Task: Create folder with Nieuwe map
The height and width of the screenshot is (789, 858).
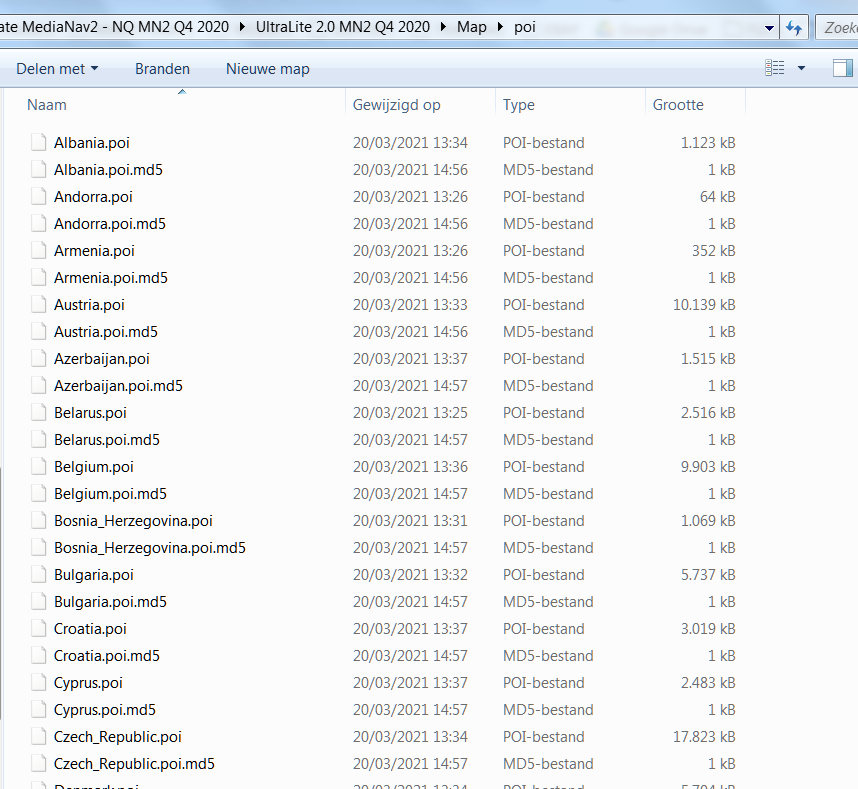Action: coord(268,69)
